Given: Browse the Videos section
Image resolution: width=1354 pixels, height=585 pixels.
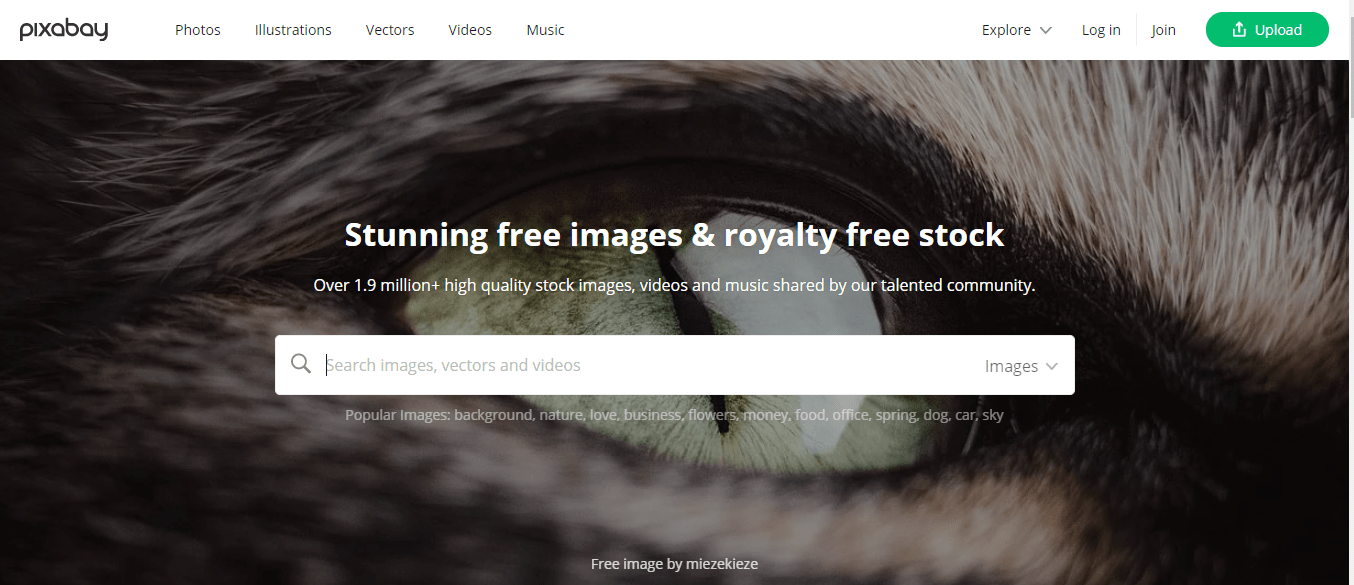Looking at the screenshot, I should (x=470, y=30).
